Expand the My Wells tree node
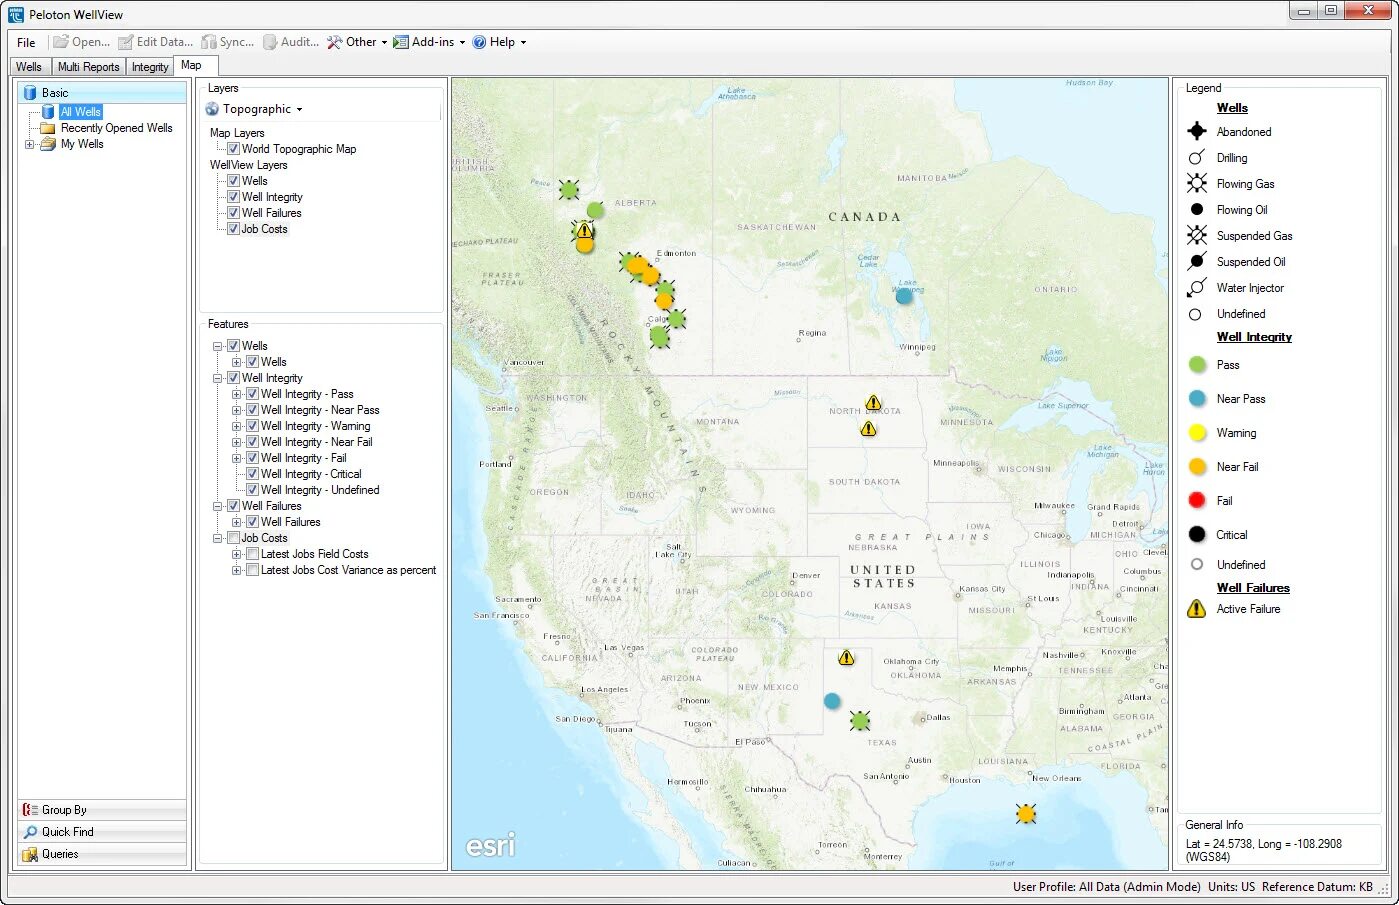 29,144
